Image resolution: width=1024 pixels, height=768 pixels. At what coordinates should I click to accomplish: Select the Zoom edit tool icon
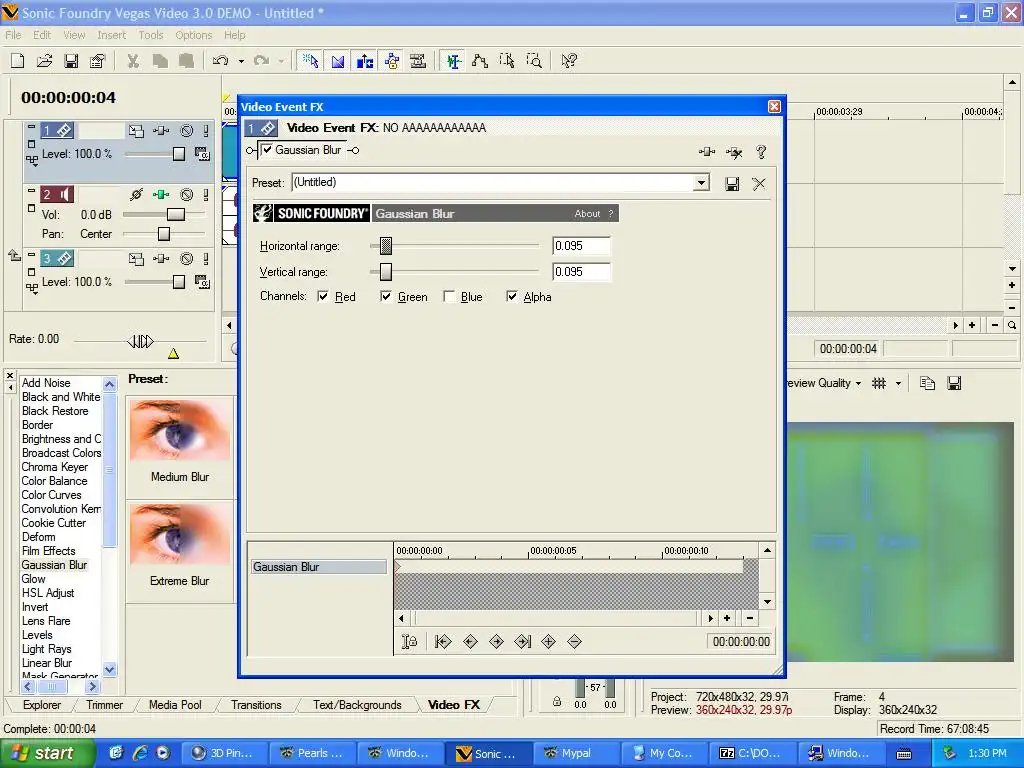[x=534, y=61]
